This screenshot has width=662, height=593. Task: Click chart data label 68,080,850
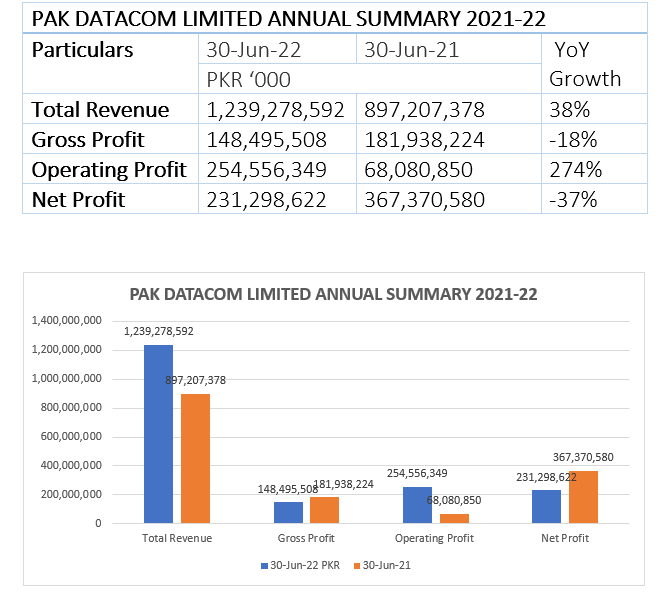454,500
